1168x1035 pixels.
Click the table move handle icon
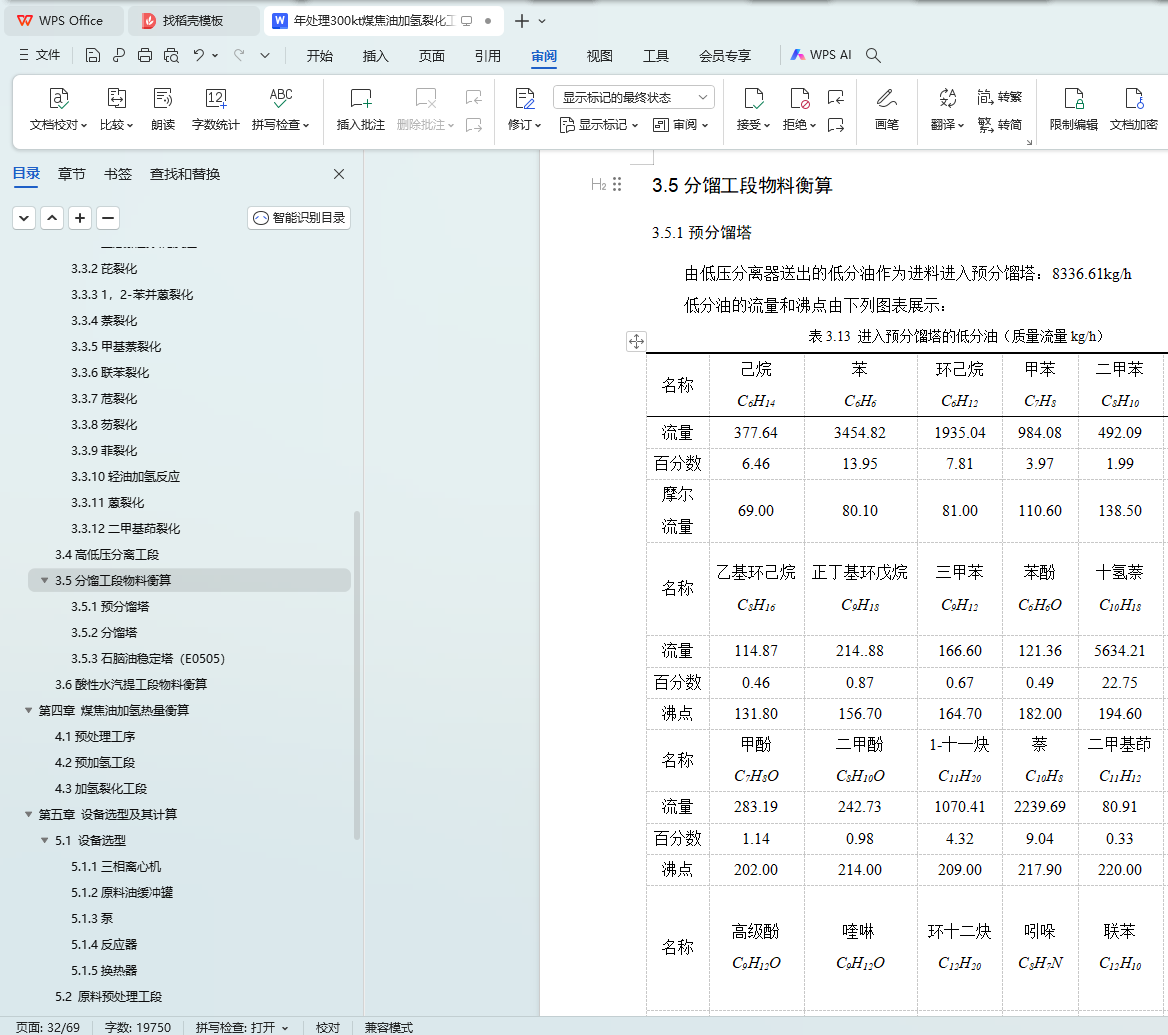click(636, 341)
